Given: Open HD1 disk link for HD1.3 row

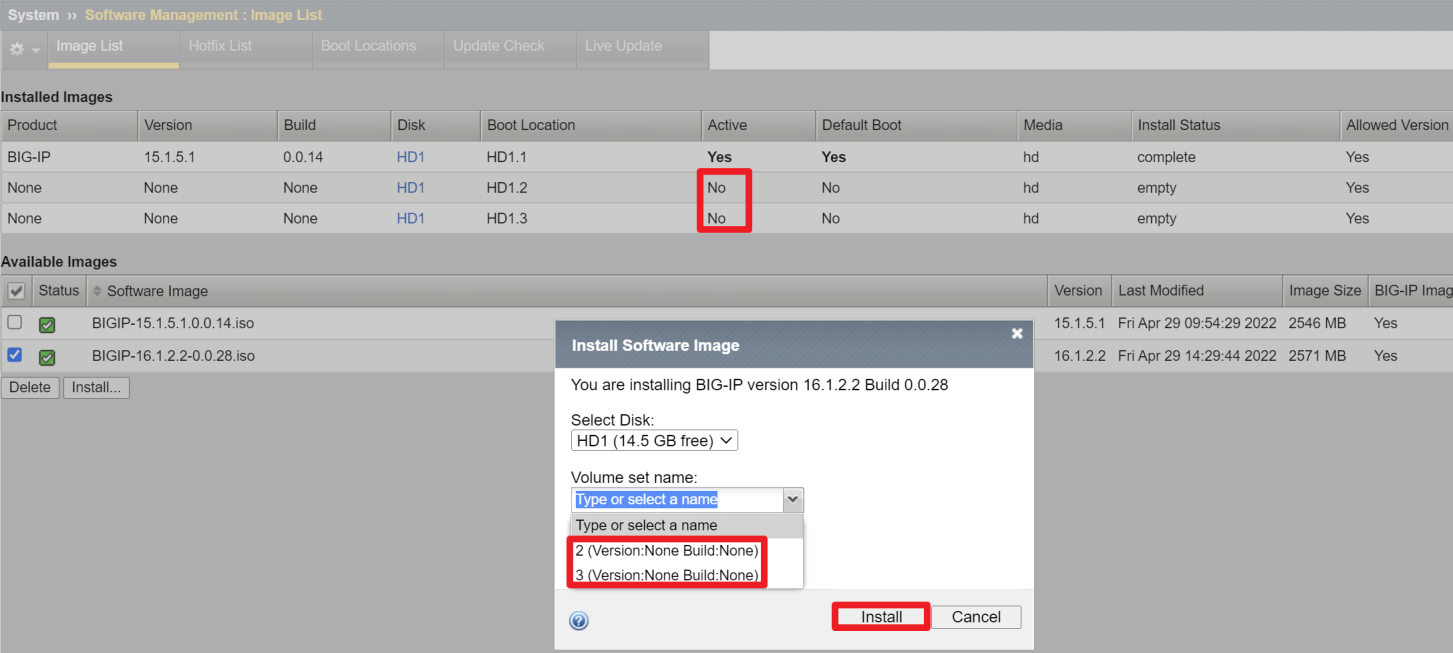Looking at the screenshot, I should (x=411, y=219).
